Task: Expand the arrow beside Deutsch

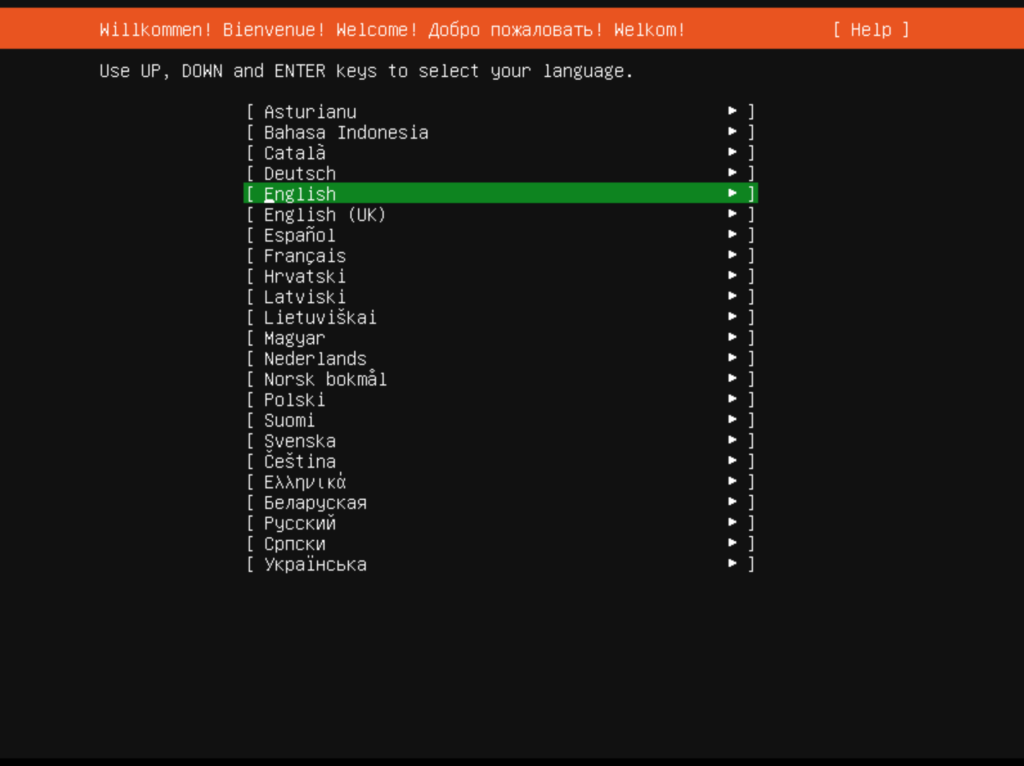Action: click(733, 172)
